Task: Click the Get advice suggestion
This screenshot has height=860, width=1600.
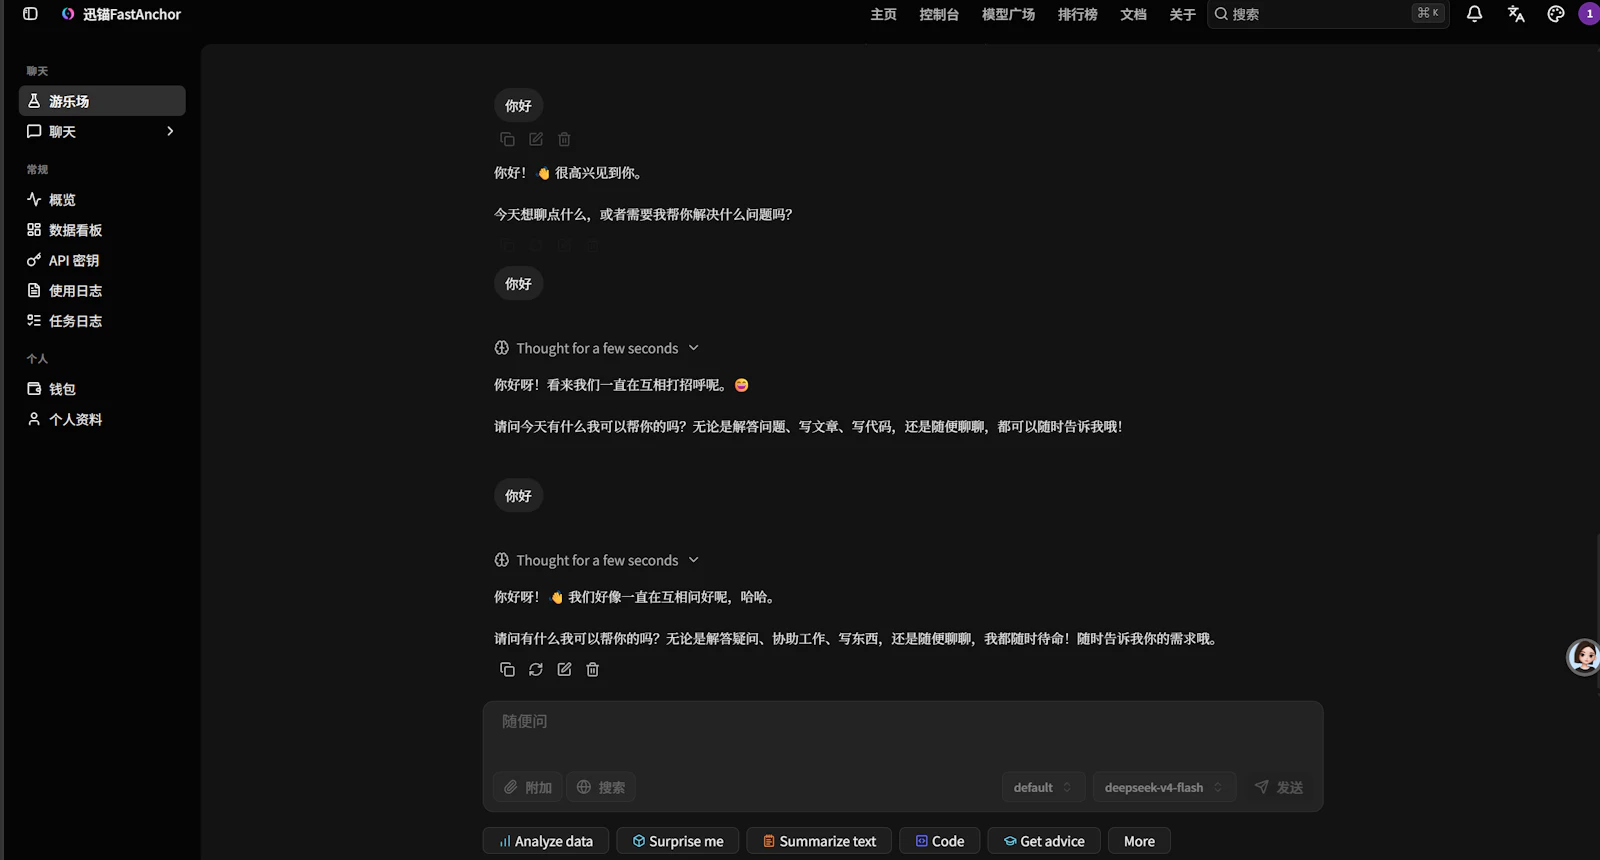Action: [x=1044, y=841]
